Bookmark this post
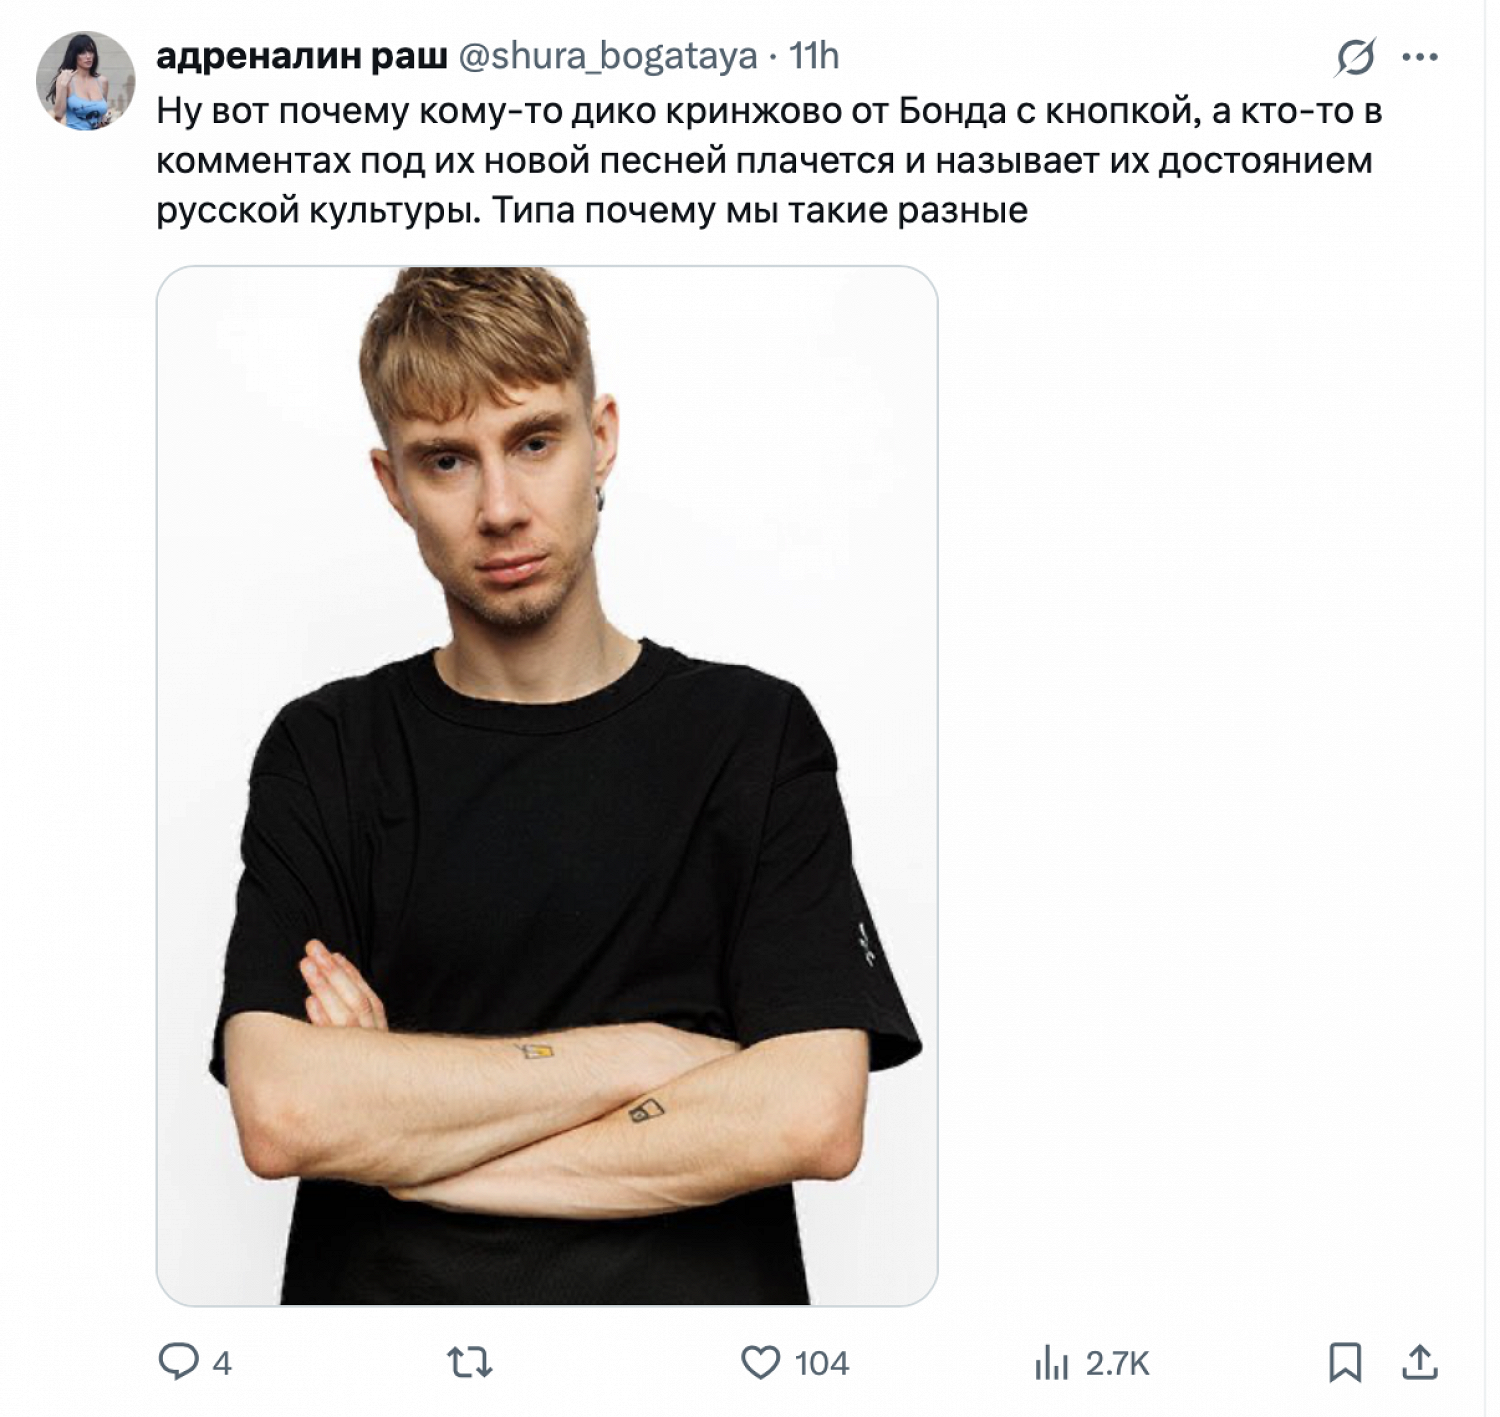The width and height of the screenshot is (1500, 1417). (x=1344, y=1362)
